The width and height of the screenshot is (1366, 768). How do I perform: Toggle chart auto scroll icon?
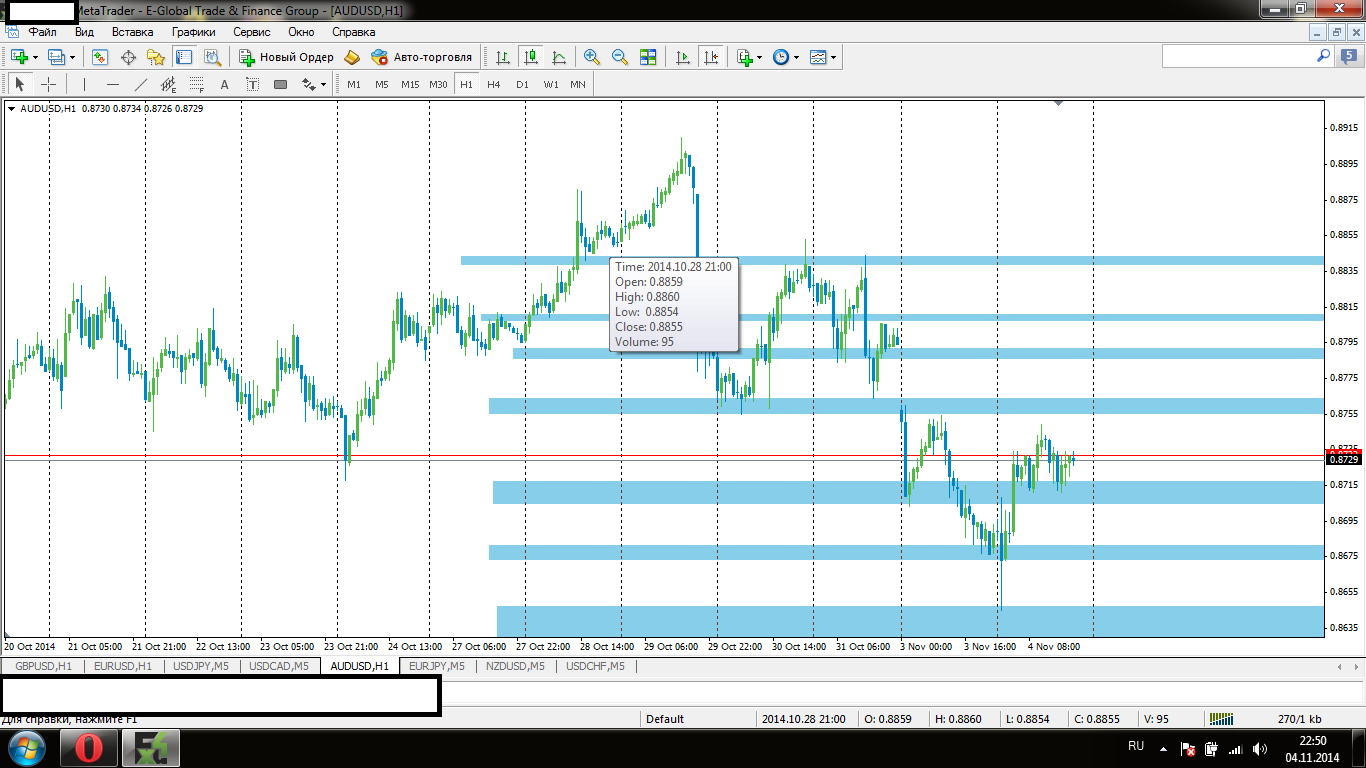click(x=683, y=57)
